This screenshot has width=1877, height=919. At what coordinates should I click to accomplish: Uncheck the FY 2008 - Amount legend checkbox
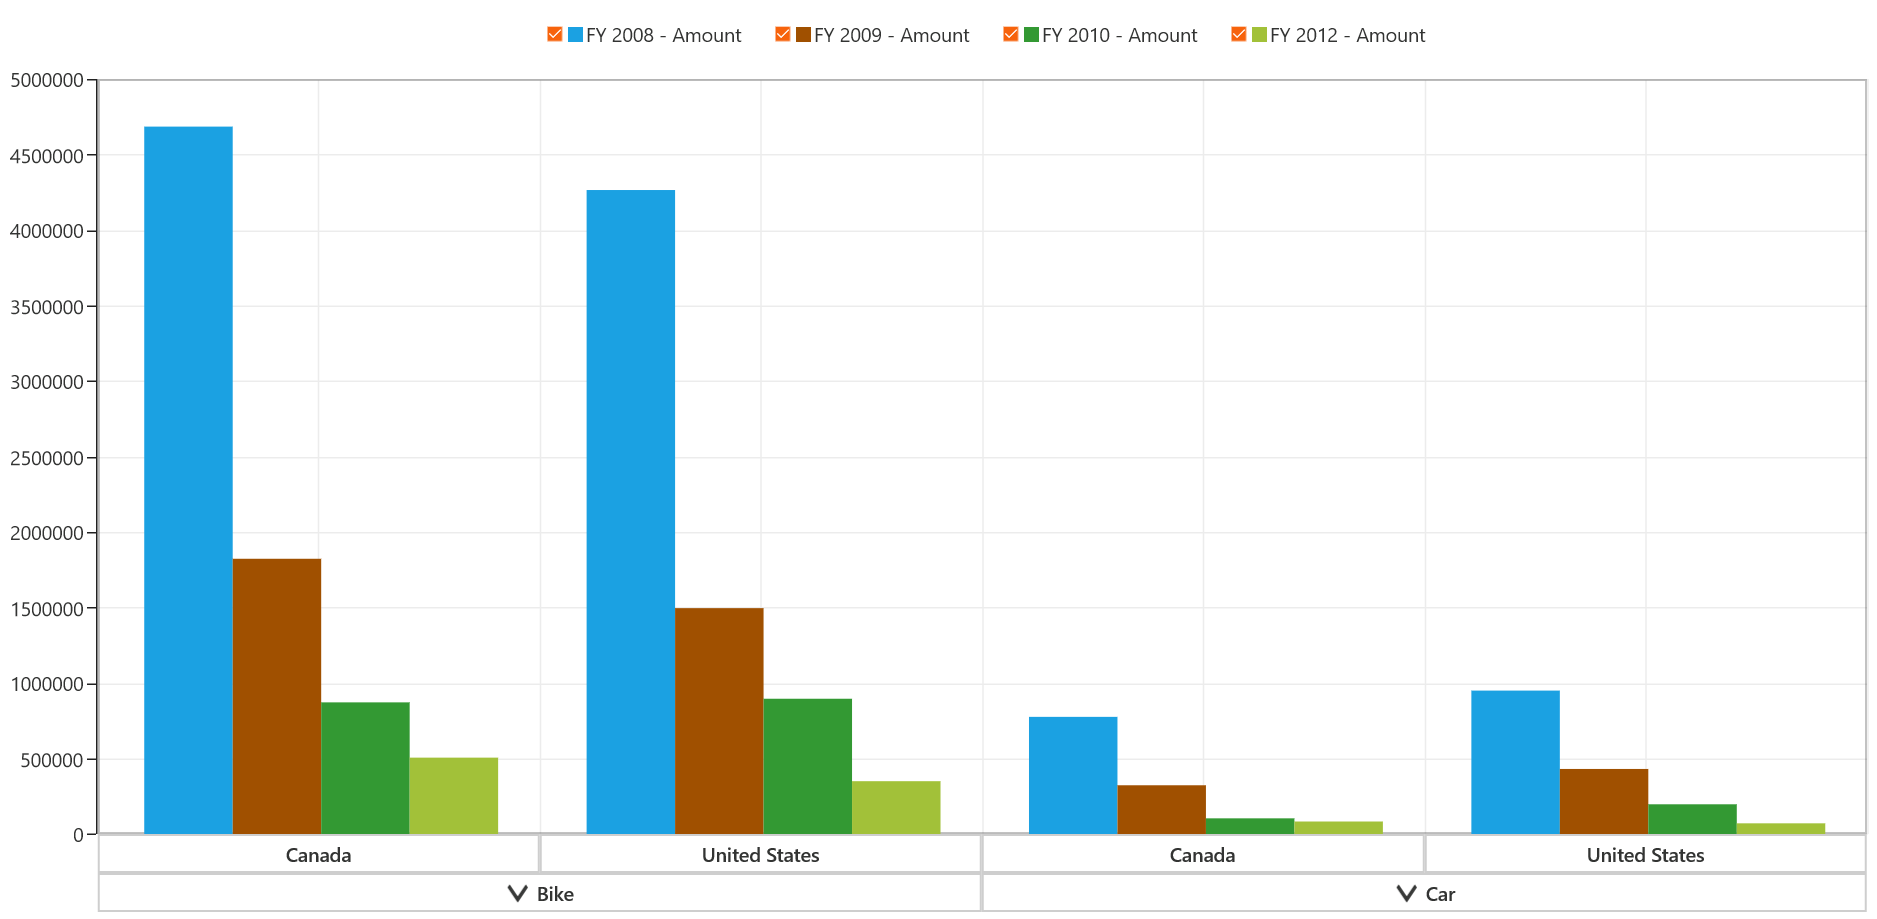coord(555,35)
